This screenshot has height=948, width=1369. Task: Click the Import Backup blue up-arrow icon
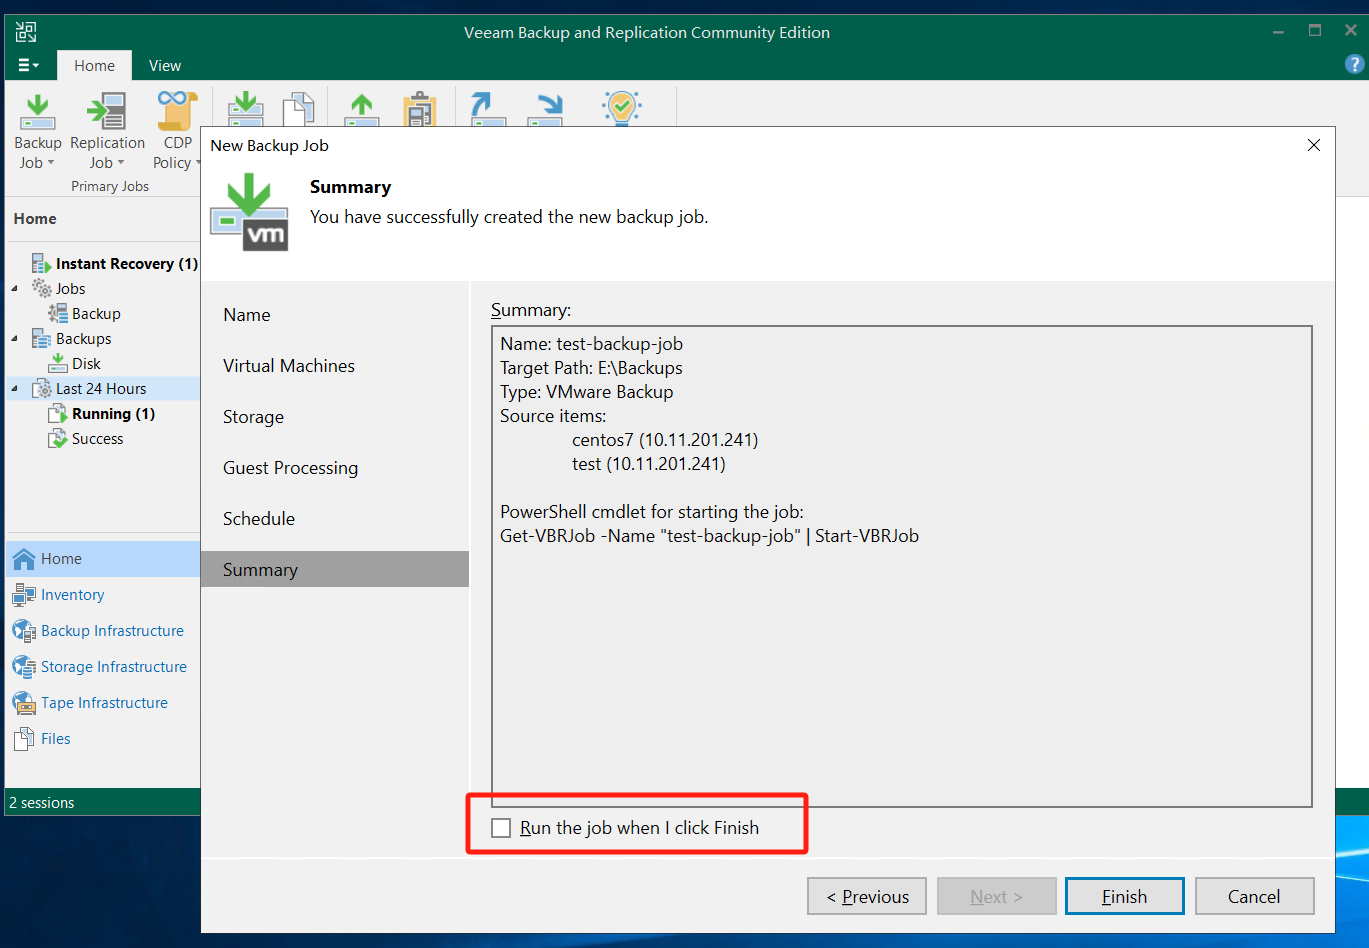488,109
